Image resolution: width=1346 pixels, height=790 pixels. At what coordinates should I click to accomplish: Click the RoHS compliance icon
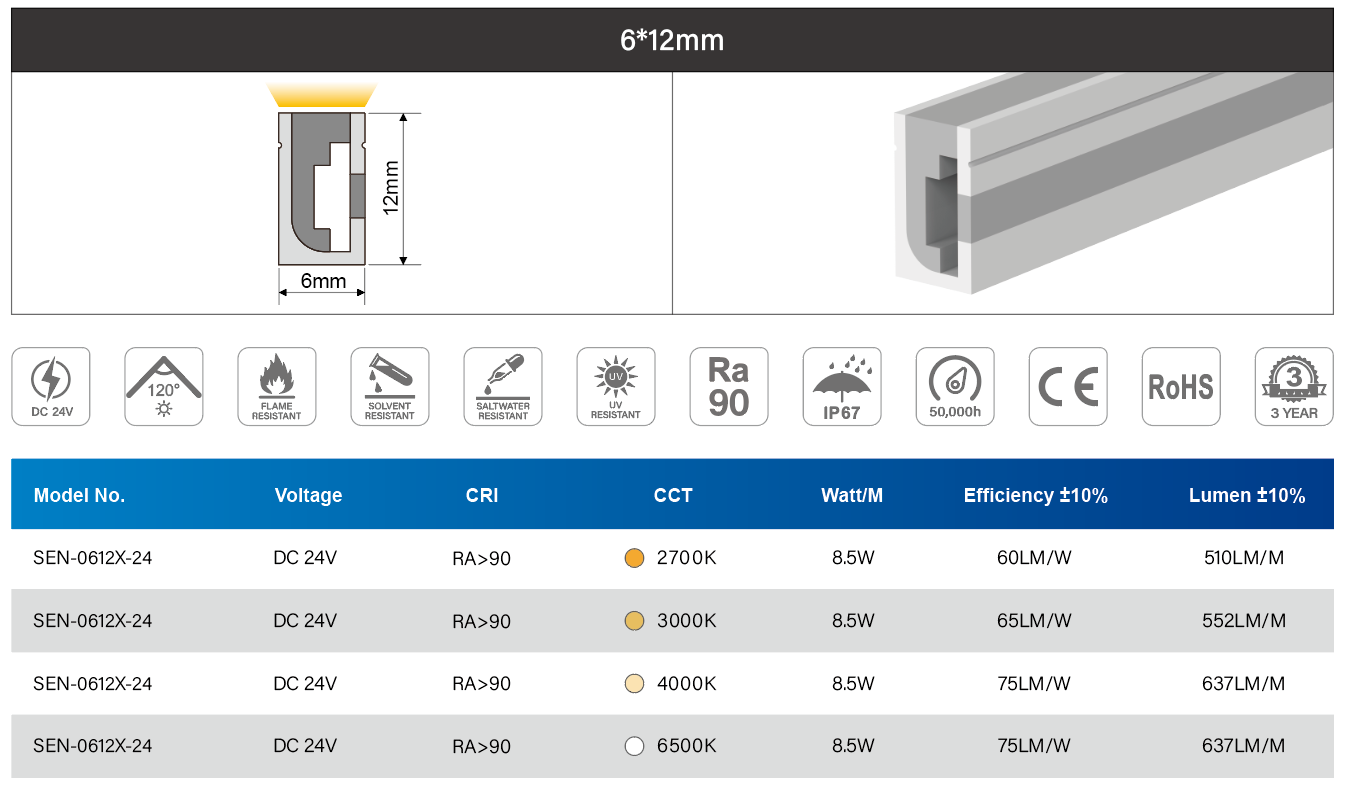coord(1181,386)
